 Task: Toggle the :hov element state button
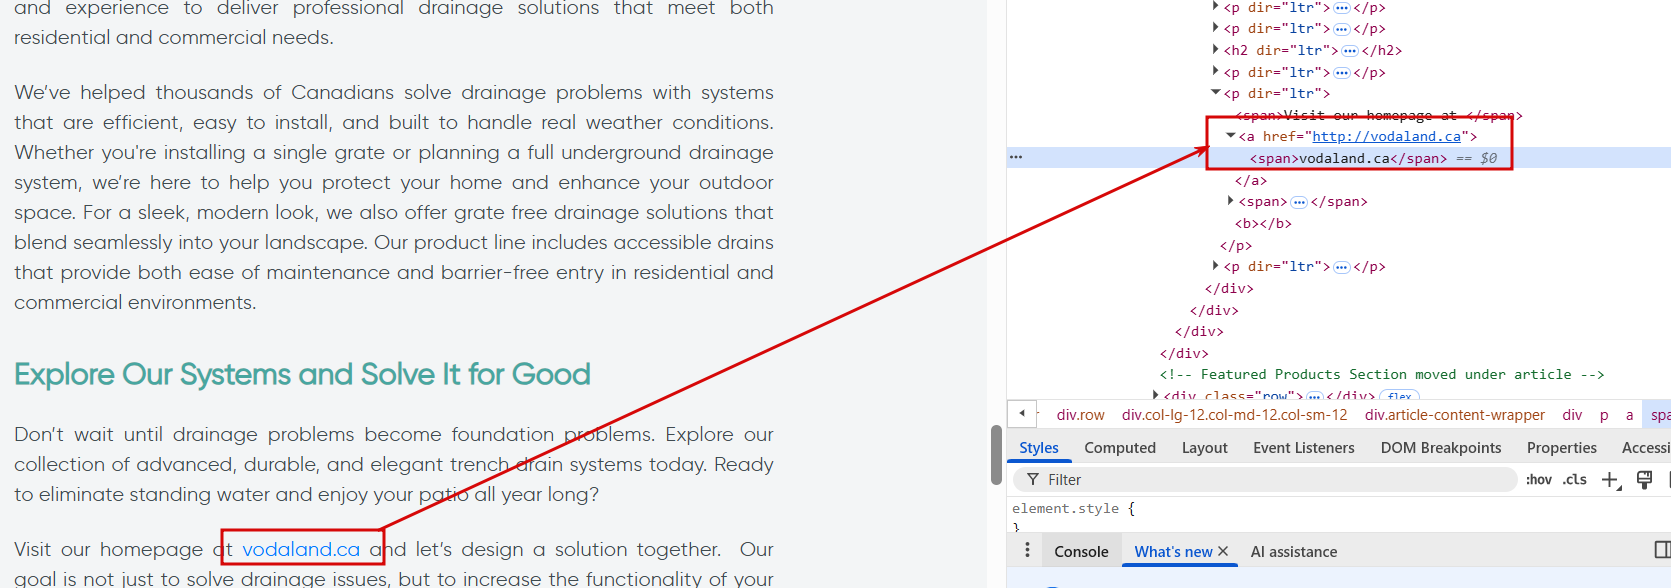(1539, 480)
